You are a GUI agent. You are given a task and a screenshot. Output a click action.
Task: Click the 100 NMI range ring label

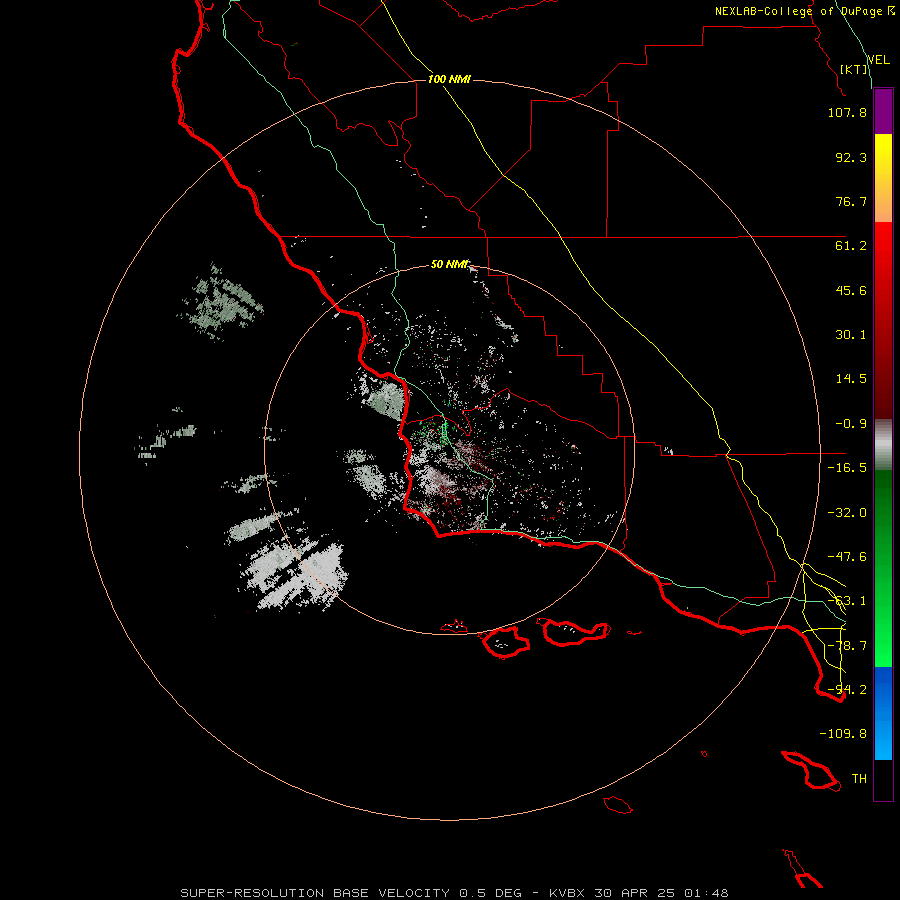coord(449,79)
